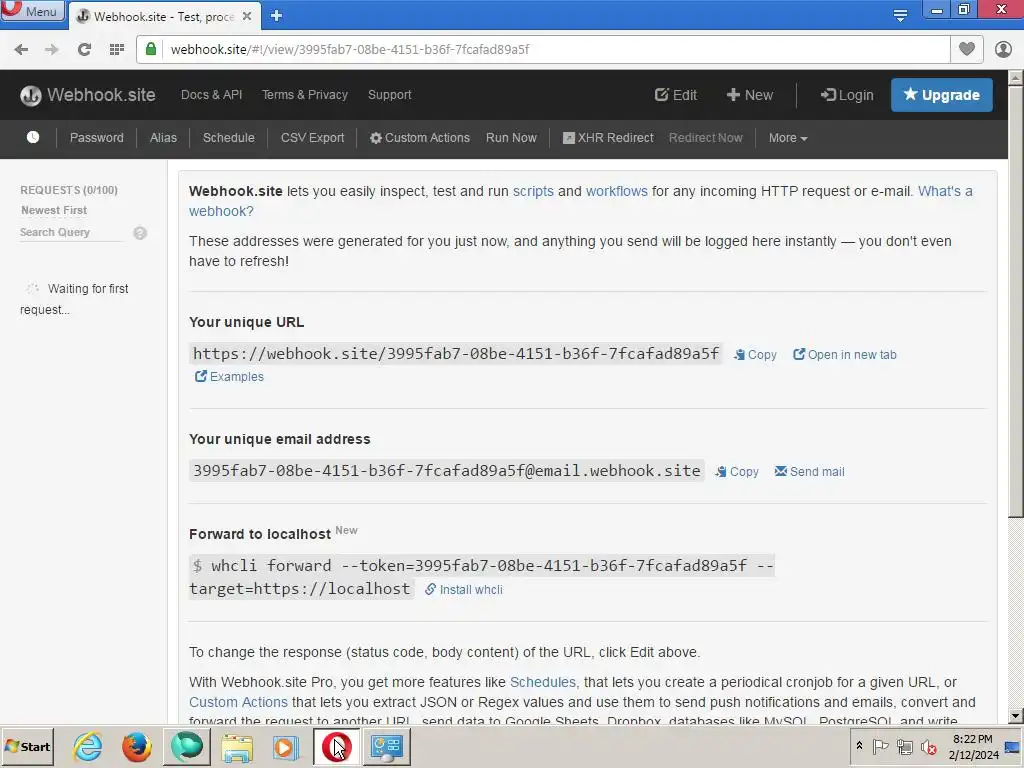This screenshot has width=1024, height=768.
Task: Open the Opera Menu button
Action: point(32,11)
